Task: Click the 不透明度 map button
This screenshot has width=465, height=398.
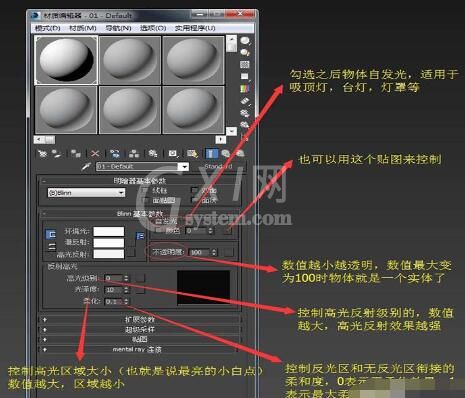Action: (x=229, y=252)
